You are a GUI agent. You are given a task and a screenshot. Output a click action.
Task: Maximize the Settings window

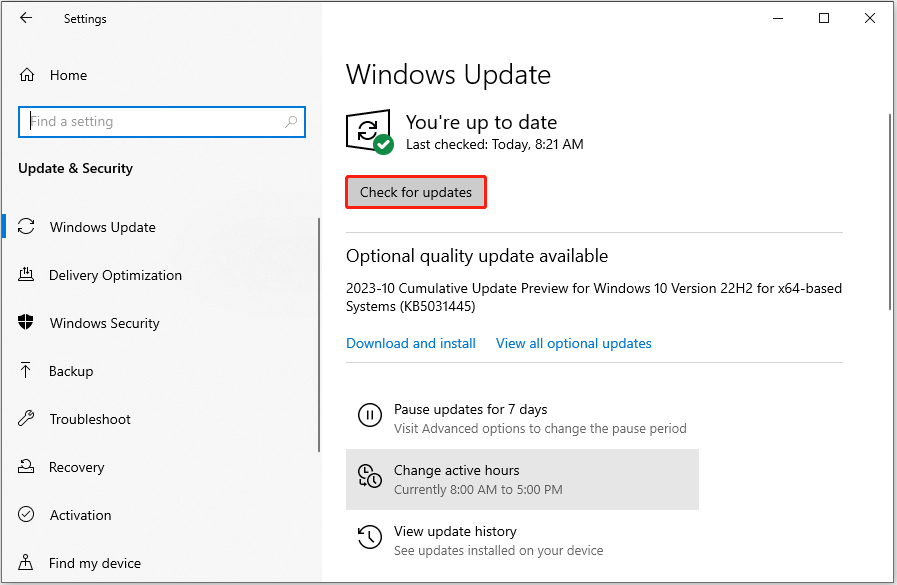tap(824, 18)
